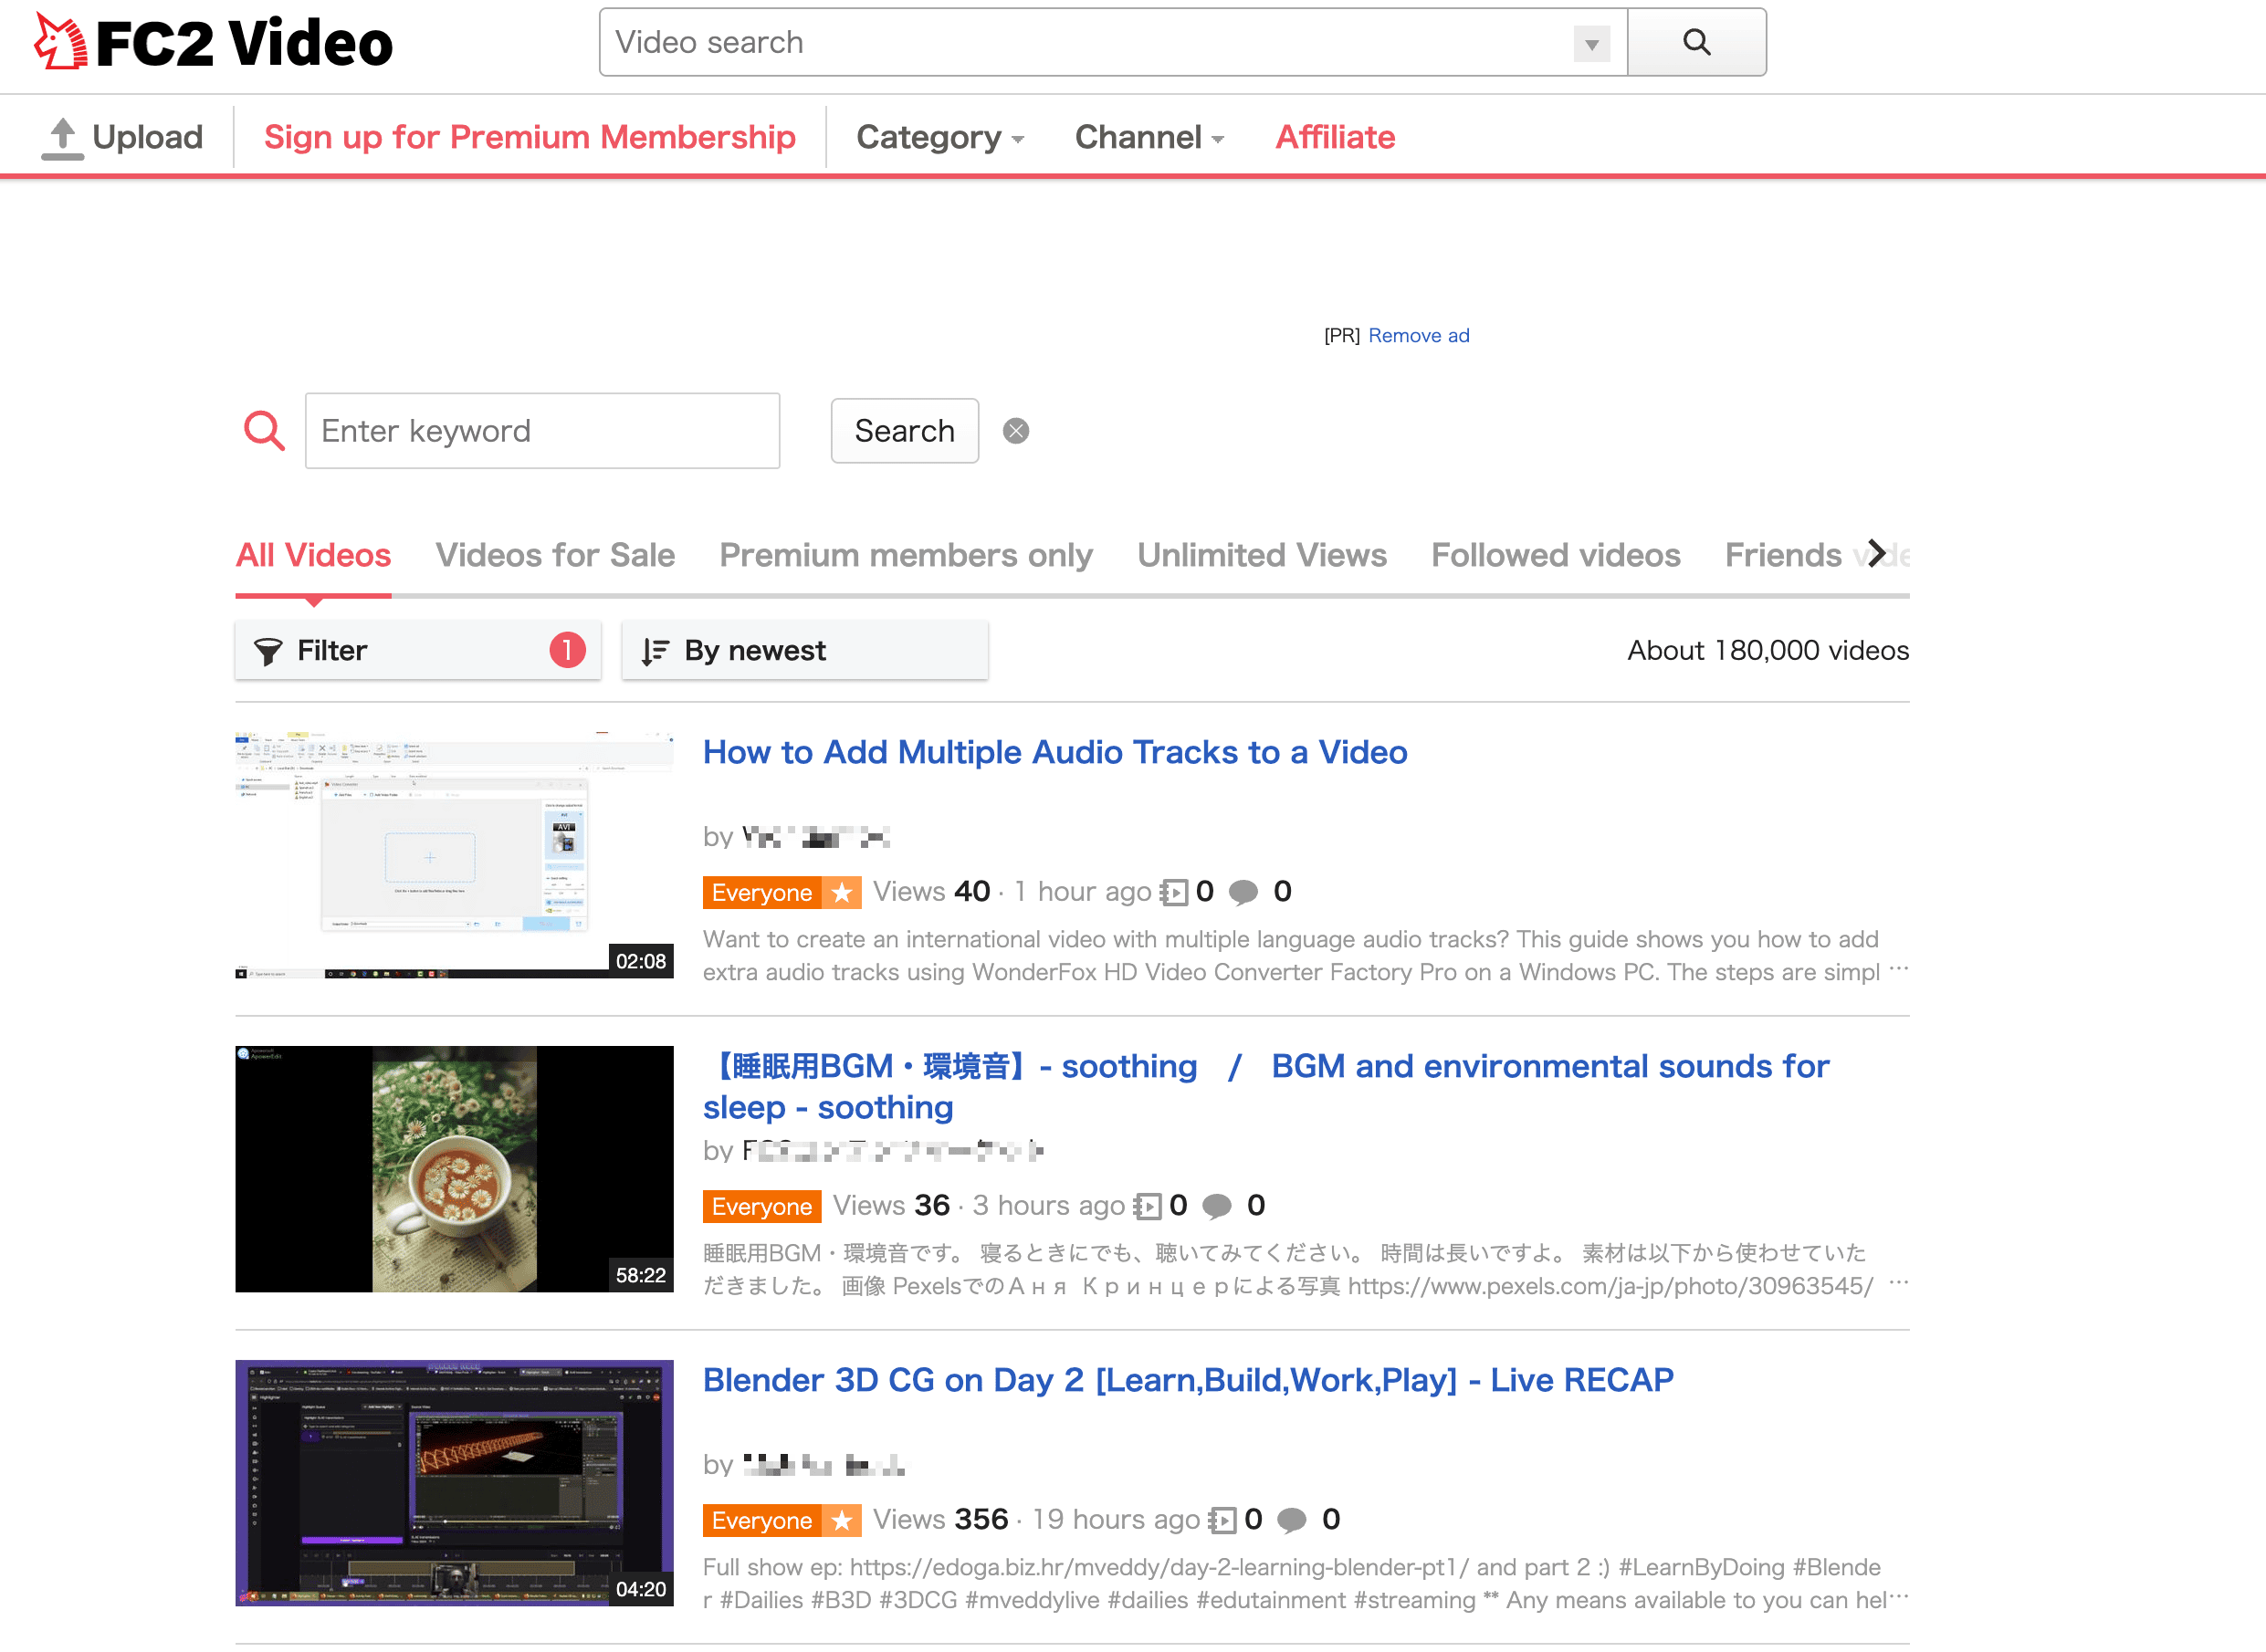Click the star badge on first video
2266x1652 pixels.
(x=842, y=892)
